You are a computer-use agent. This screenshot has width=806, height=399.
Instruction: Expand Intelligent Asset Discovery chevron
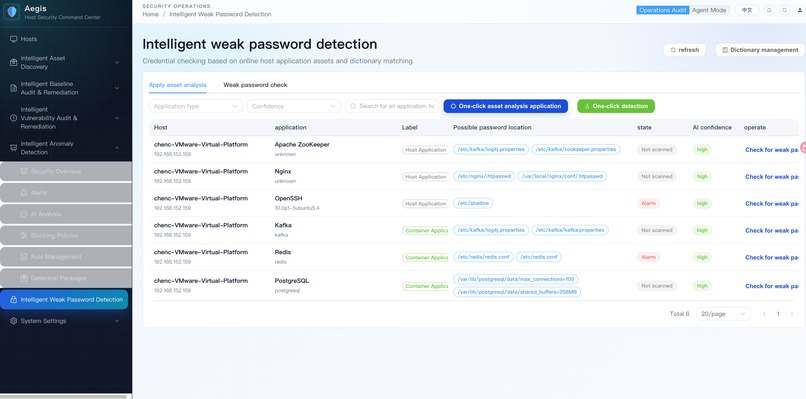tap(117, 62)
